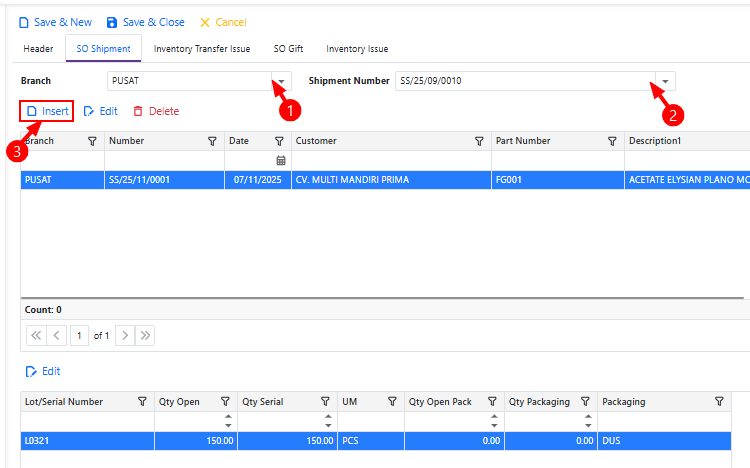Click the DUS packaging cell
Image resolution: width=750 pixels, height=468 pixels.
point(664,441)
